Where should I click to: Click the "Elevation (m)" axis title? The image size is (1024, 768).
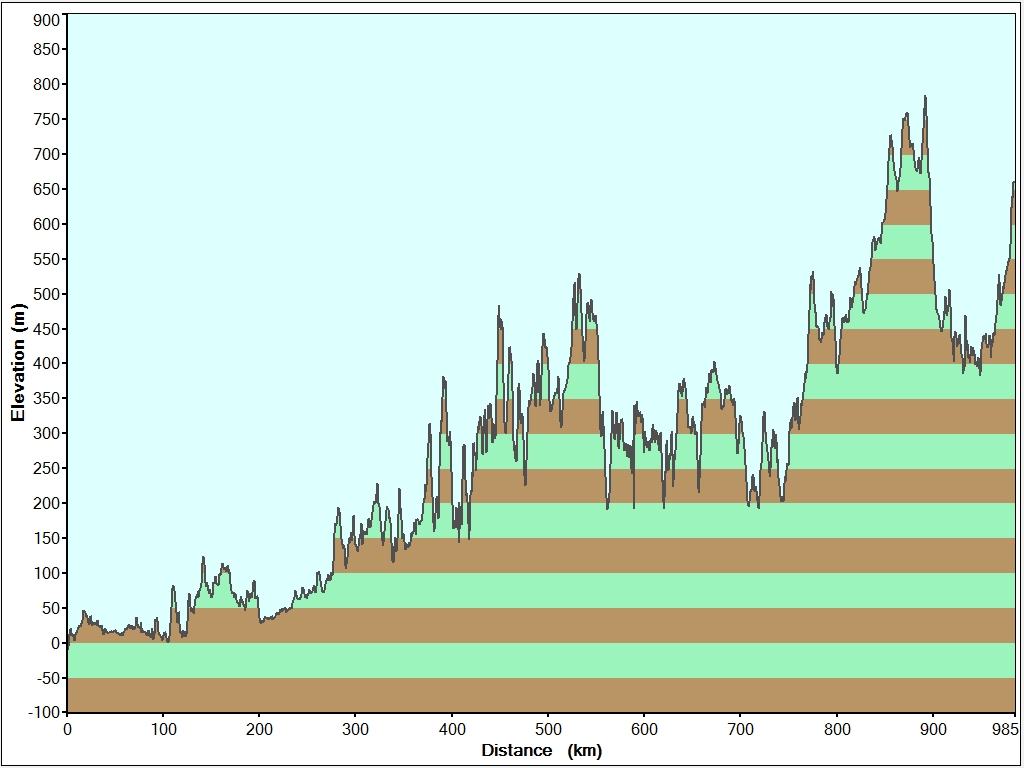[17, 362]
